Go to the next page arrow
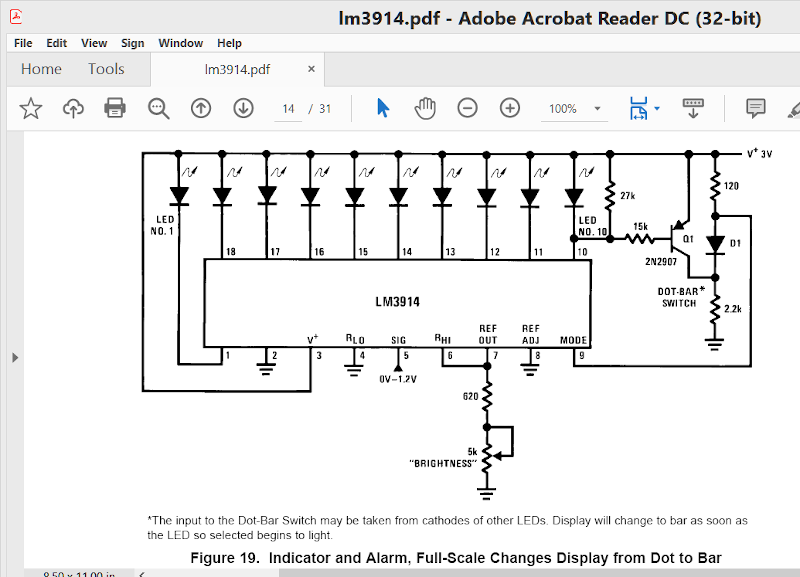The width and height of the screenshot is (800, 577). click(243, 109)
